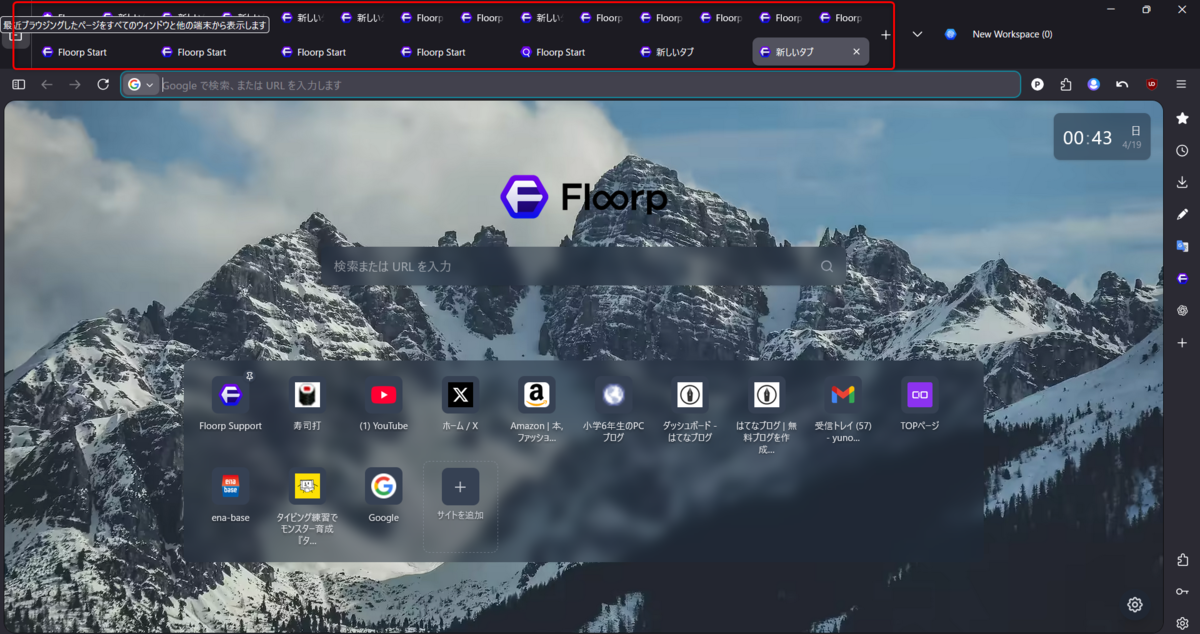This screenshot has width=1200, height=634.
Task: Switch to the active 新しいタブ tab
Action: click(810, 52)
